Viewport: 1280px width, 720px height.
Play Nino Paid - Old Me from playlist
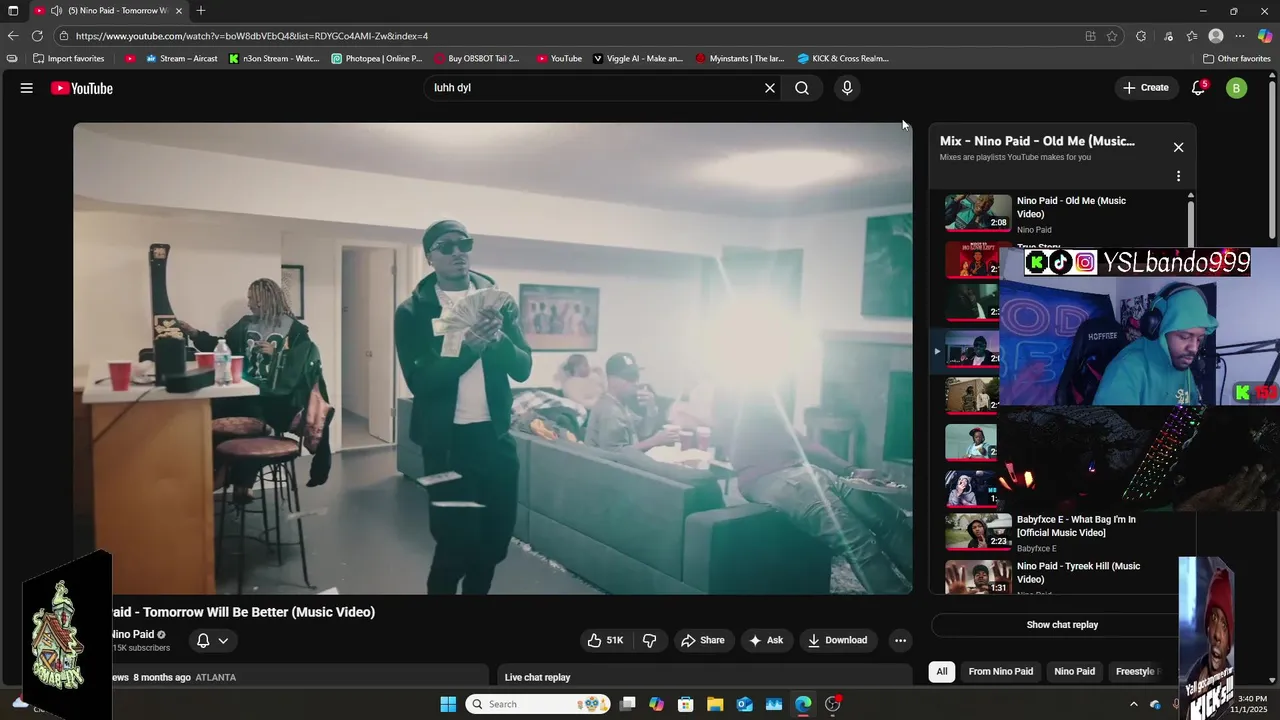pyautogui.click(x=1060, y=214)
